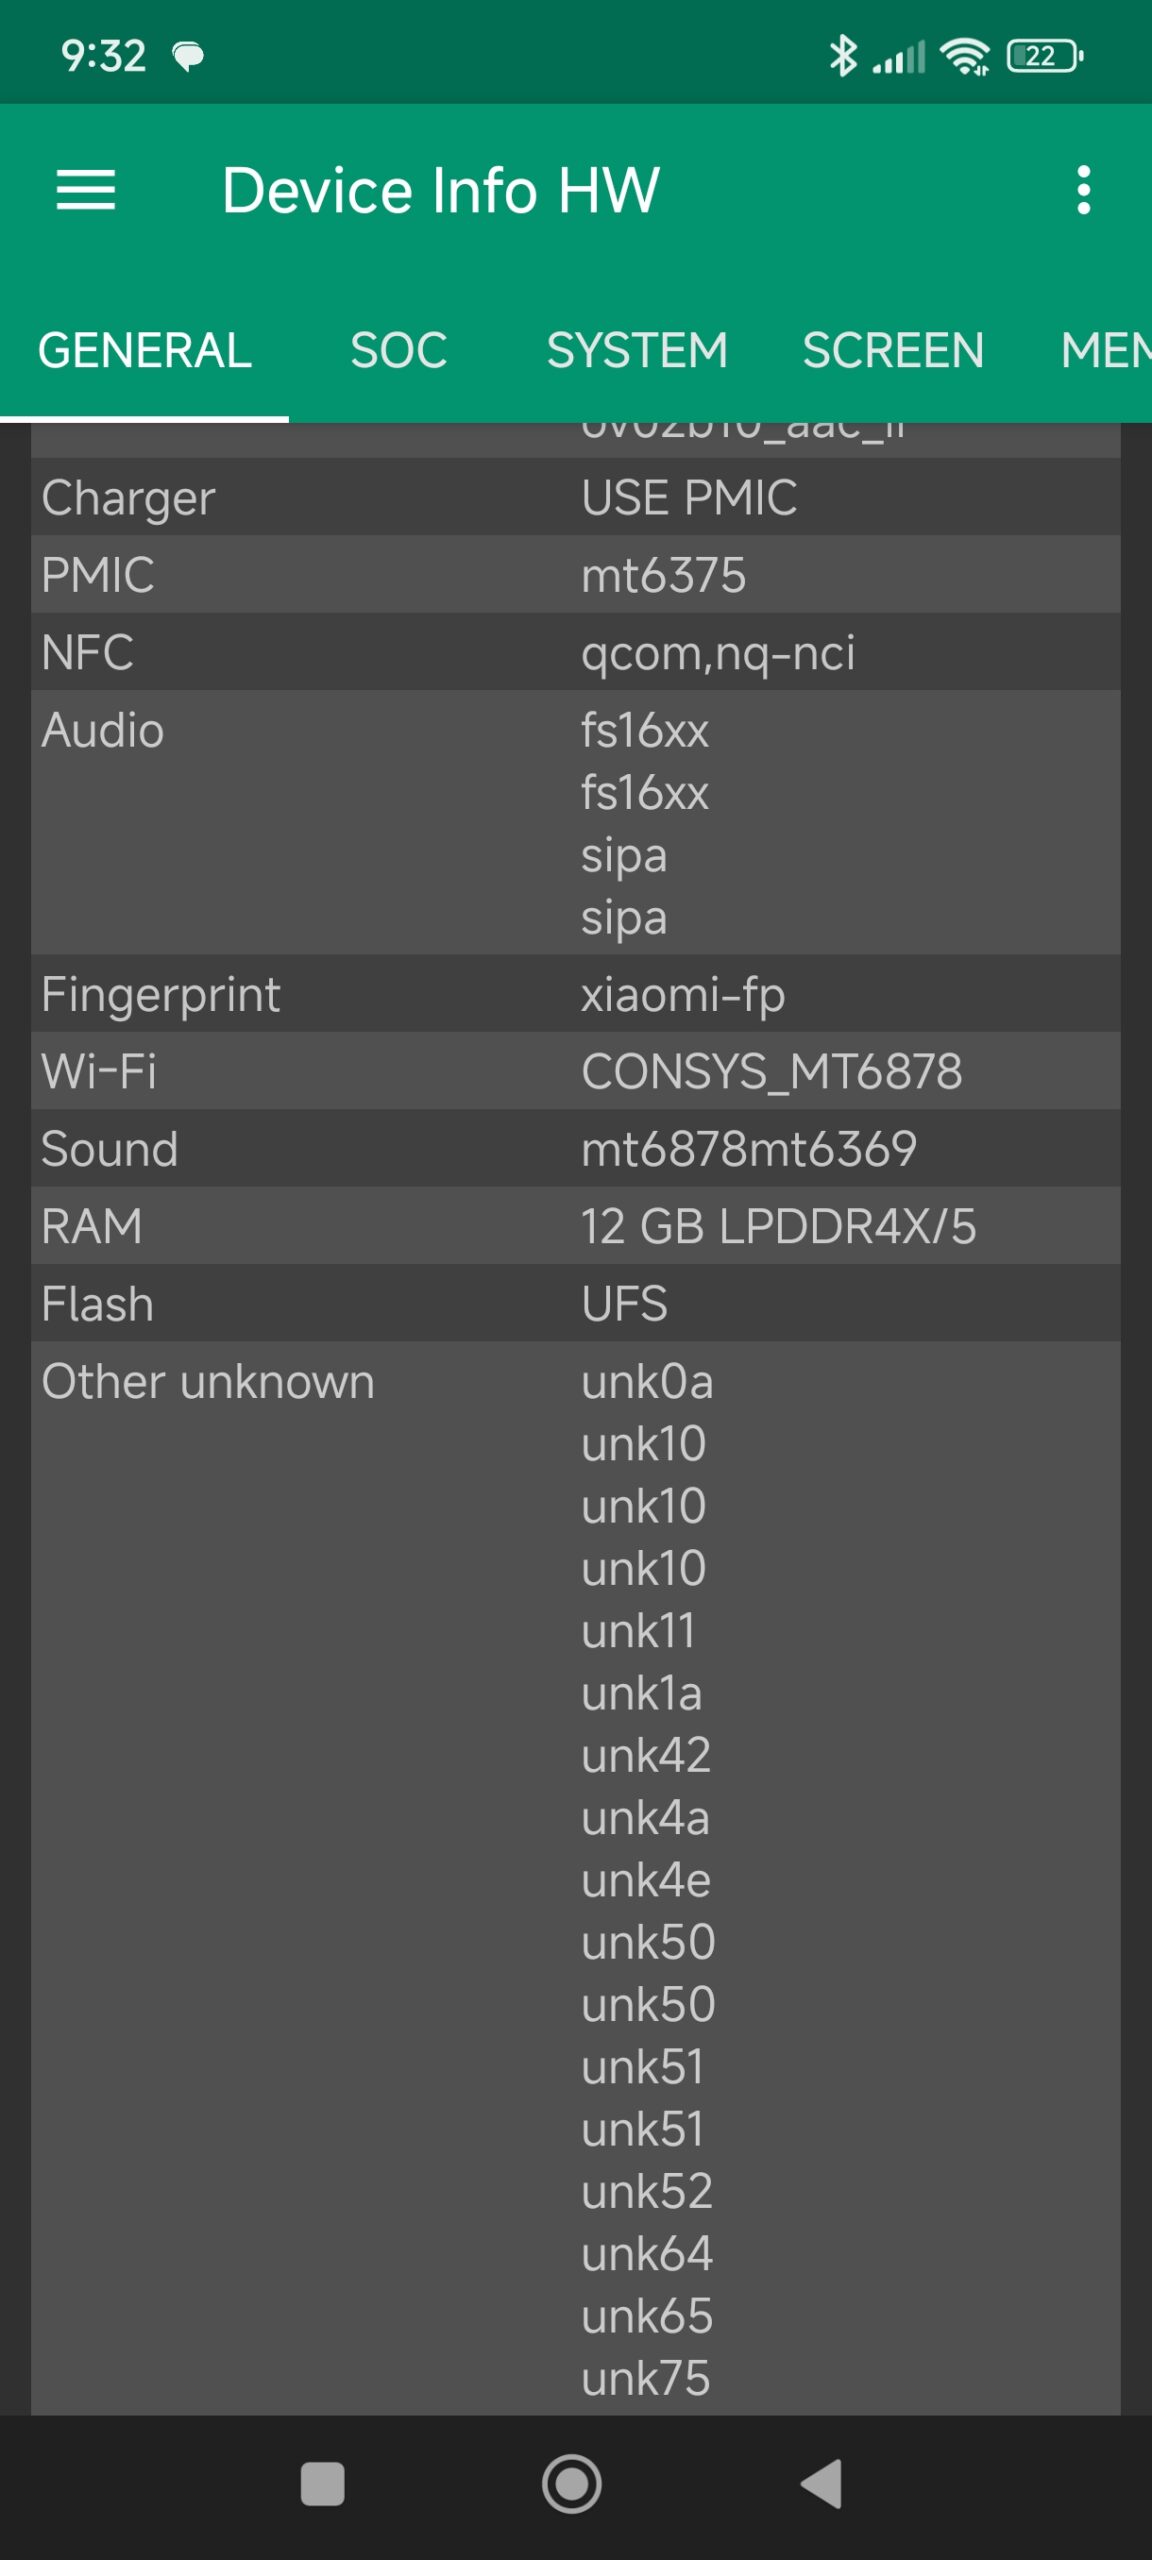Tap the Charger USE PMIC row
The height and width of the screenshot is (2560, 1152).
tap(575, 497)
